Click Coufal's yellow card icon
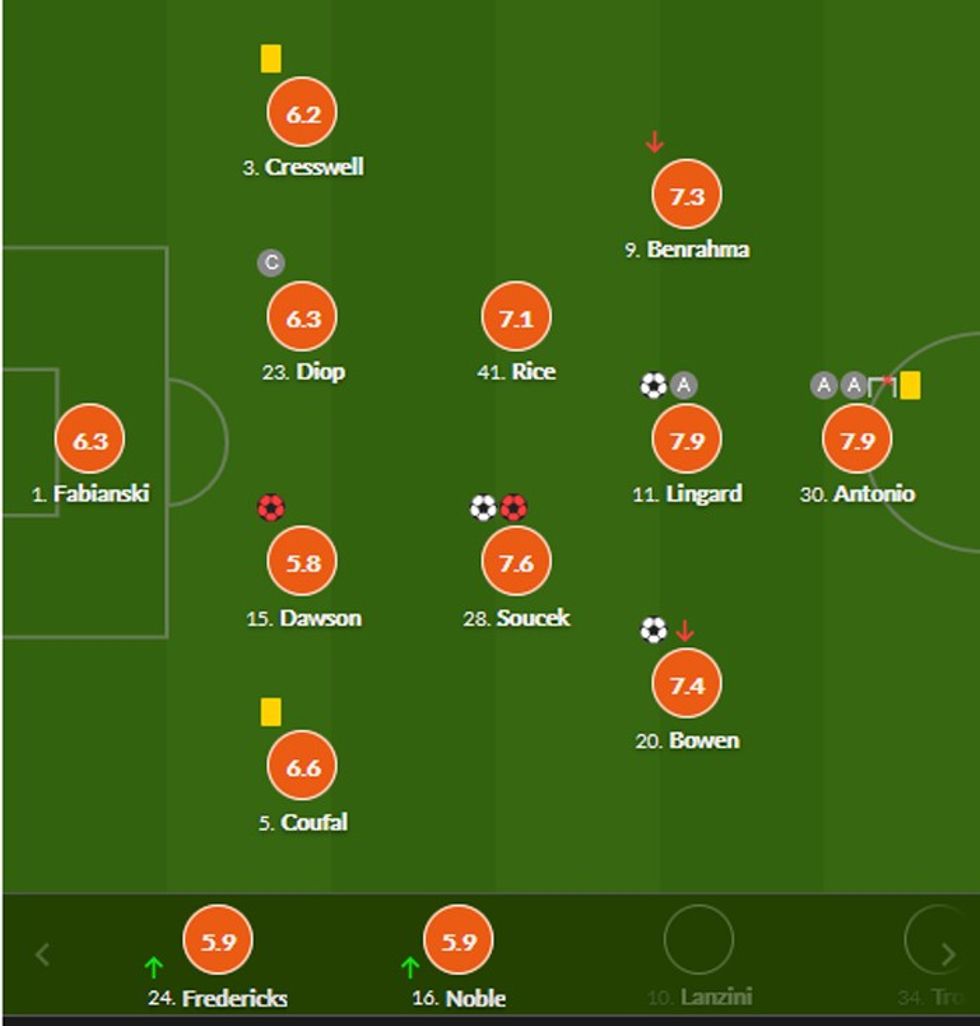The height and width of the screenshot is (1026, 980). point(271,712)
